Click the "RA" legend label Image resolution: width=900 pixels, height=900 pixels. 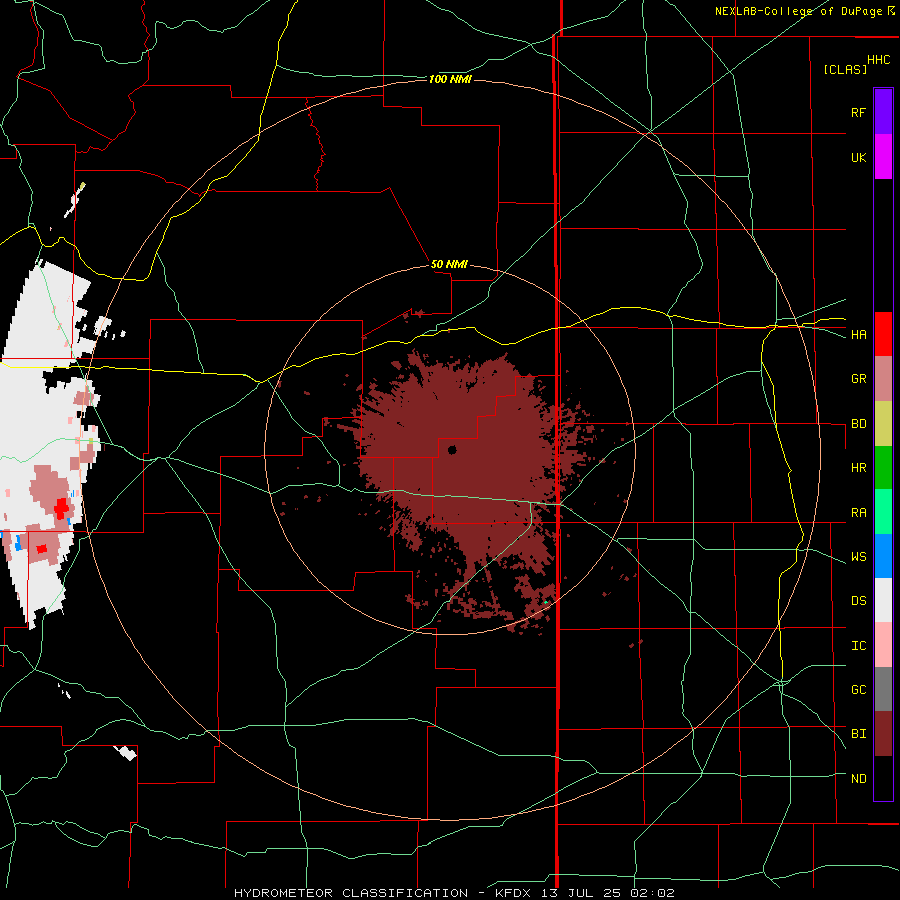pyautogui.click(x=858, y=513)
